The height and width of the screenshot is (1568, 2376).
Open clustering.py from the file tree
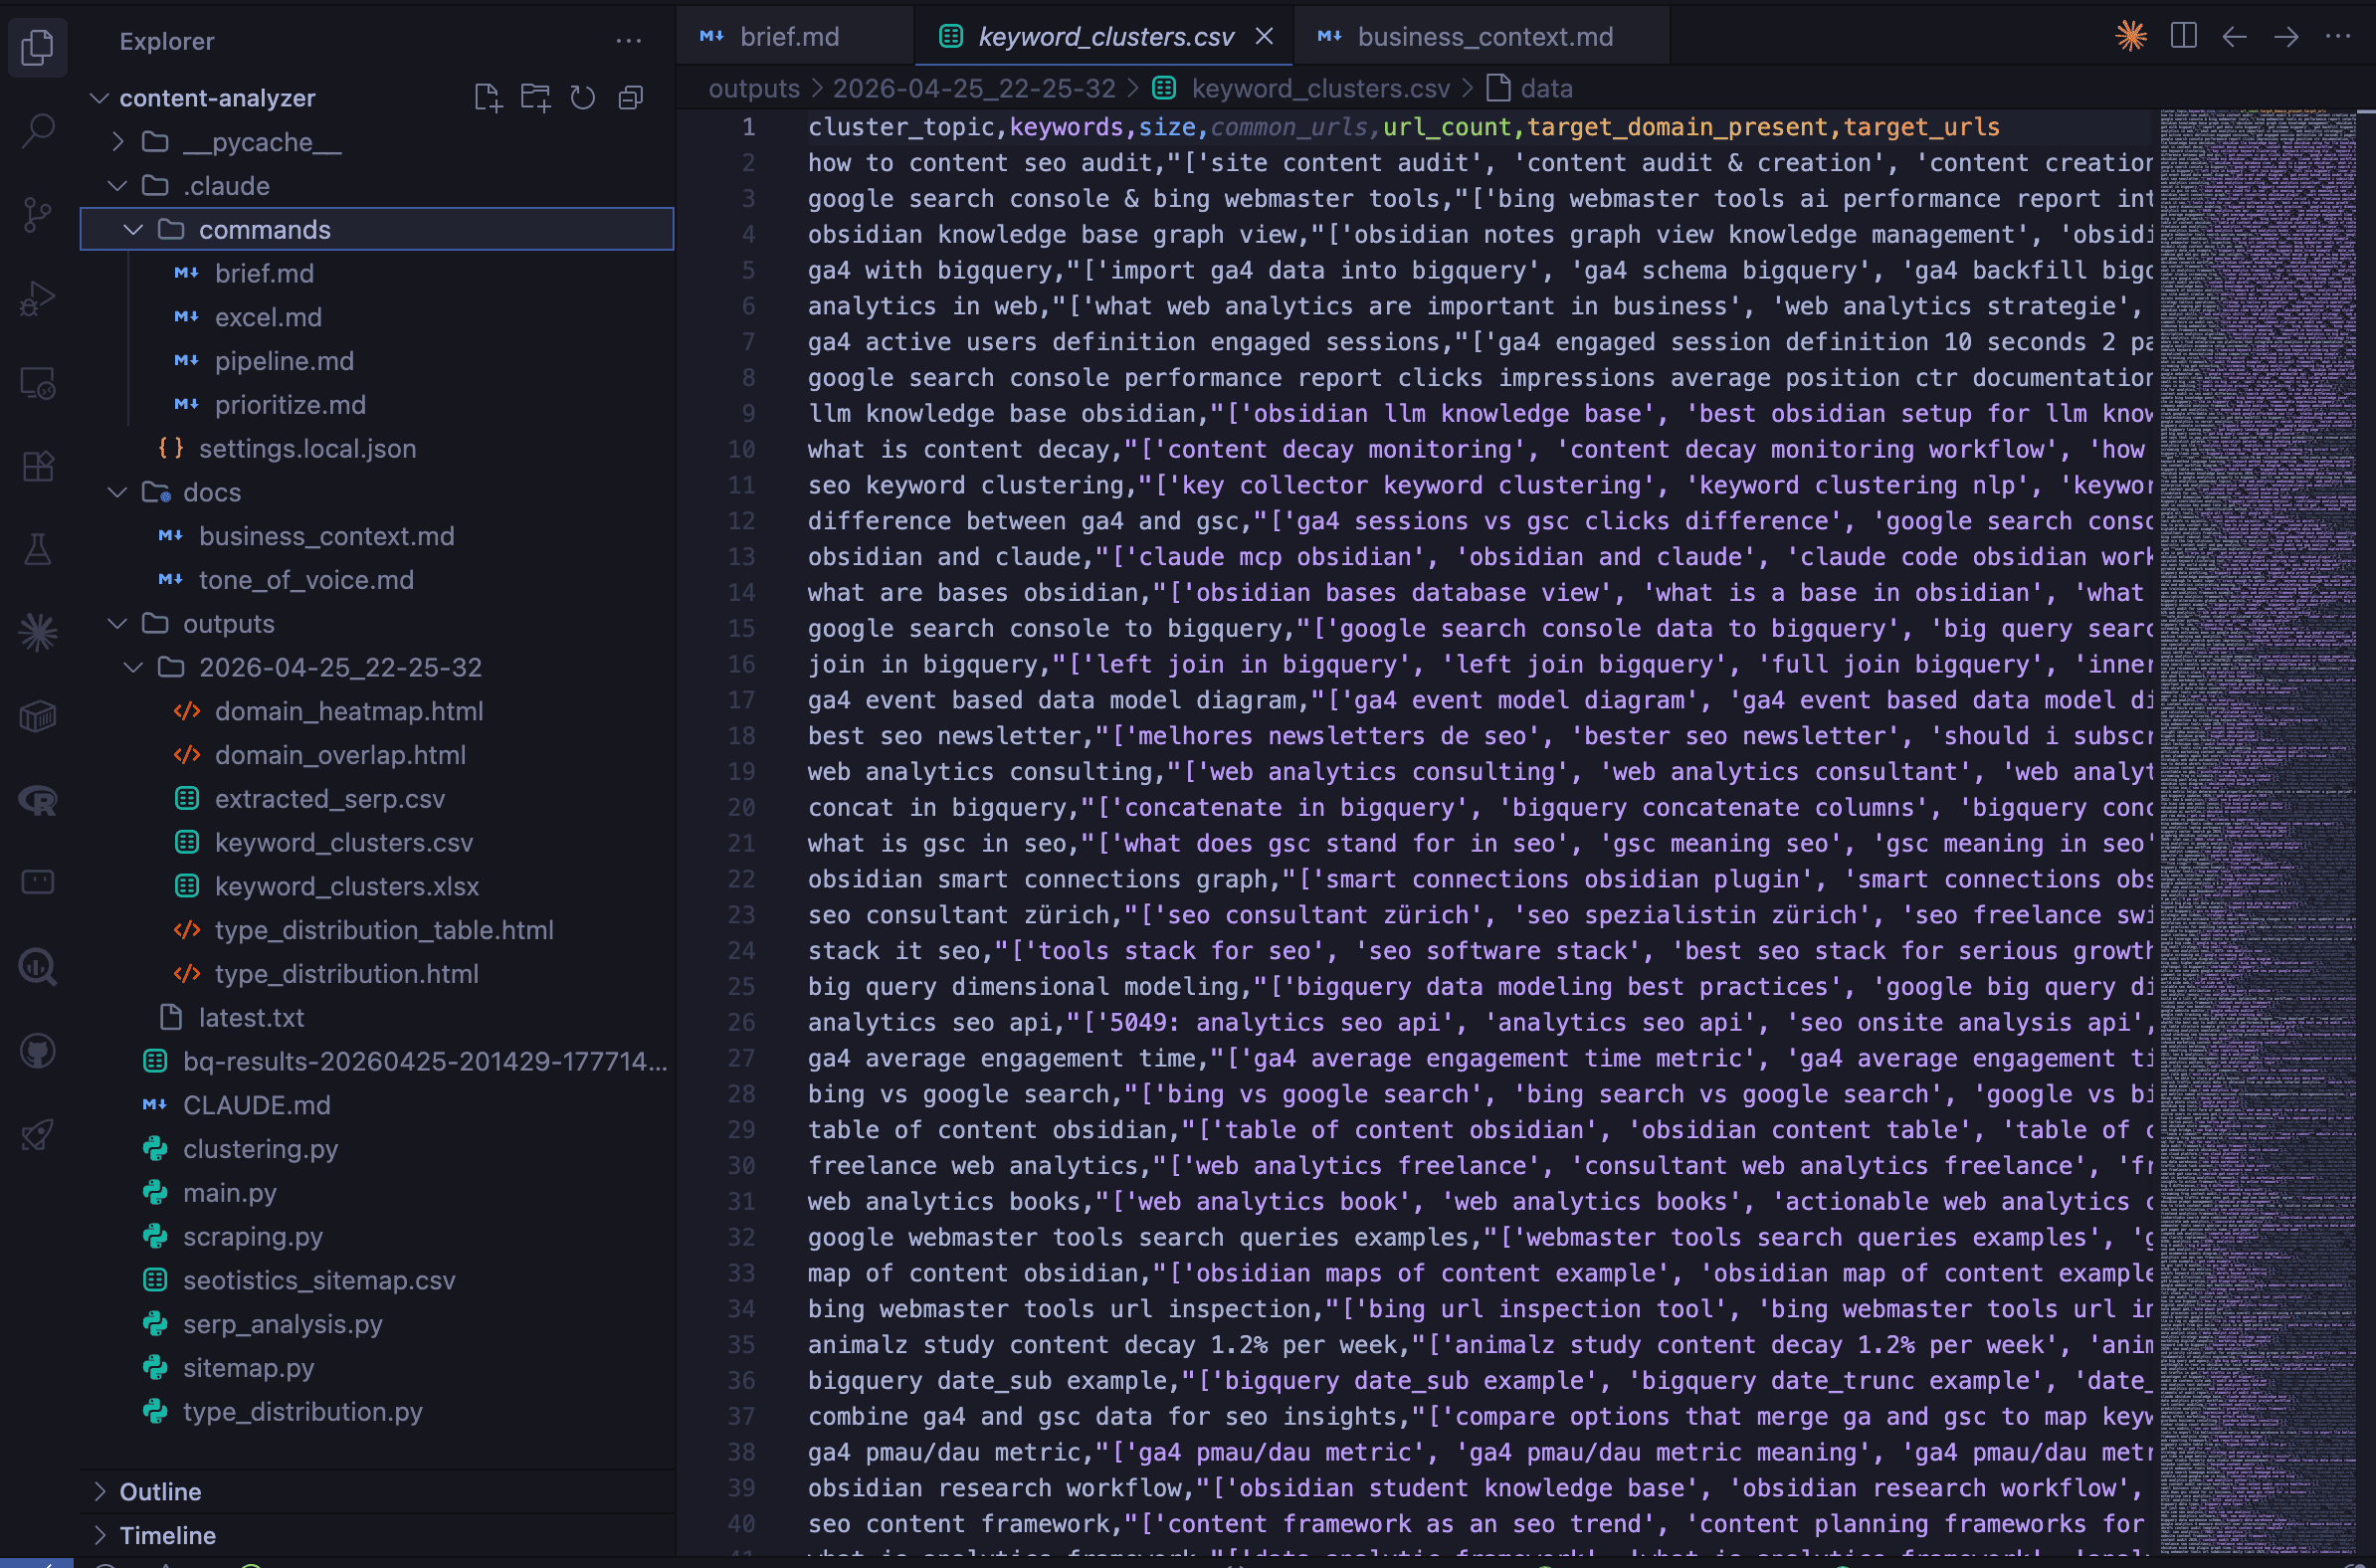(x=260, y=1149)
